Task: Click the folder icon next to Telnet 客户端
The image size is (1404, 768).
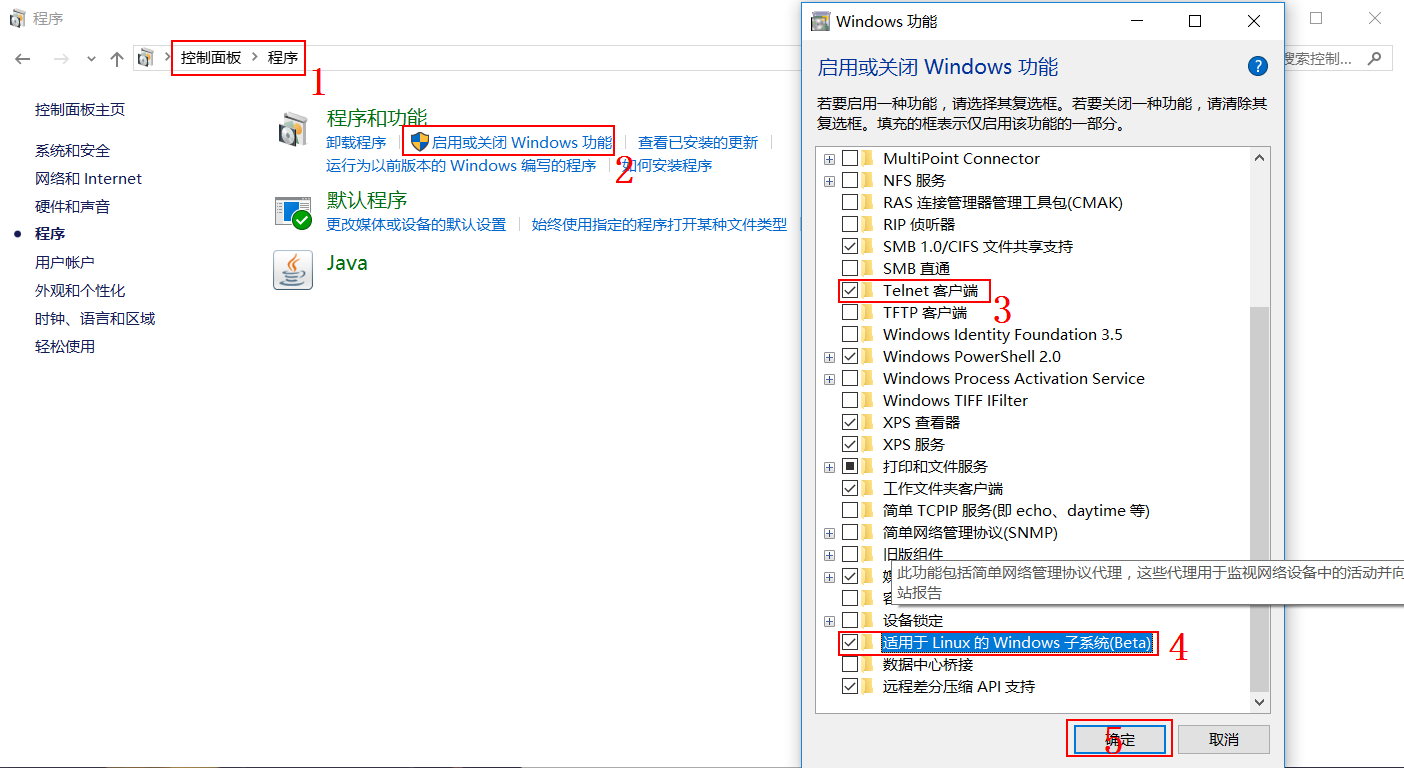Action: tap(869, 290)
